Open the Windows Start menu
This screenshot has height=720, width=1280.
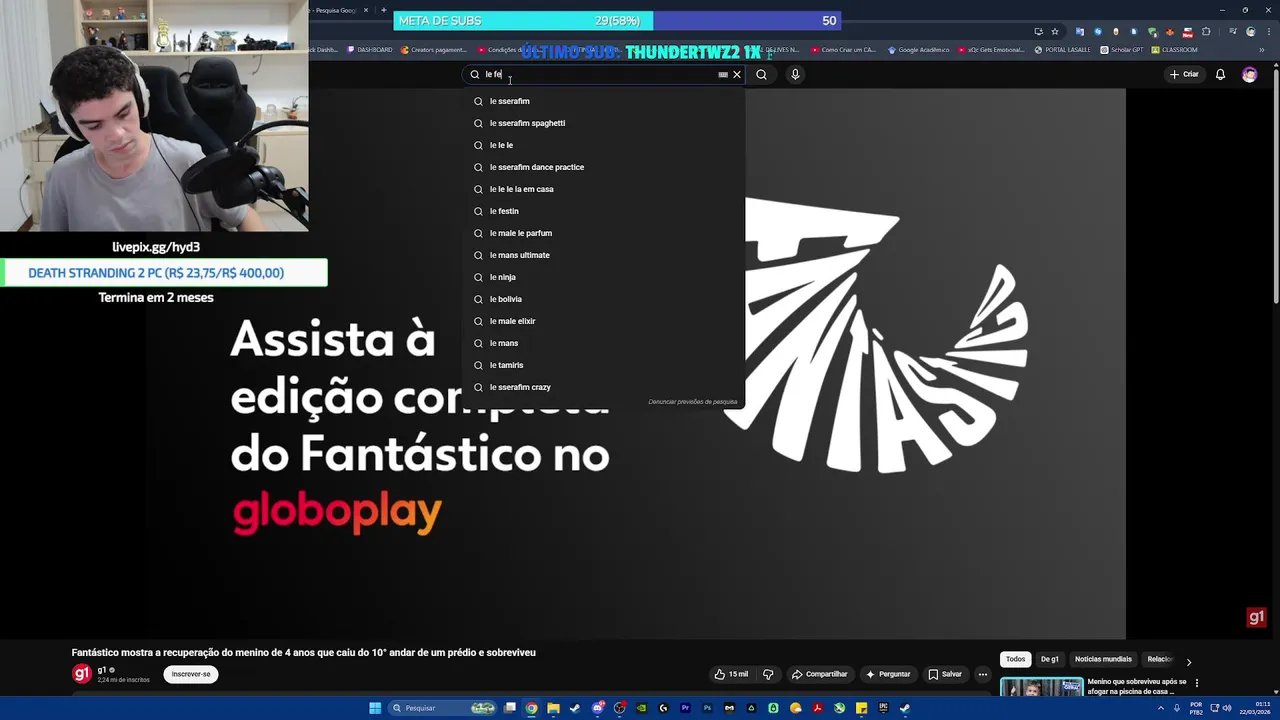[x=375, y=708]
